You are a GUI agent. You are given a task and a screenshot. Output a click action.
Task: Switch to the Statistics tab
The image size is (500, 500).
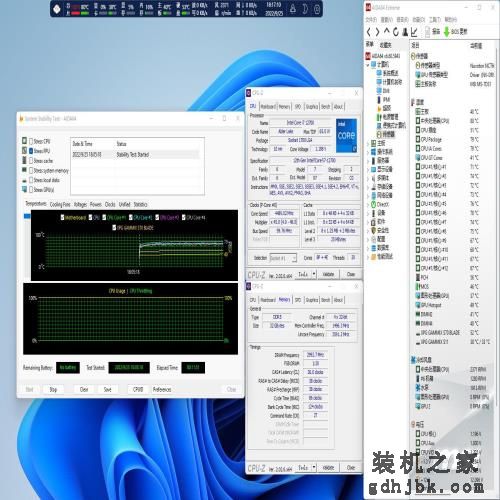[140, 204]
